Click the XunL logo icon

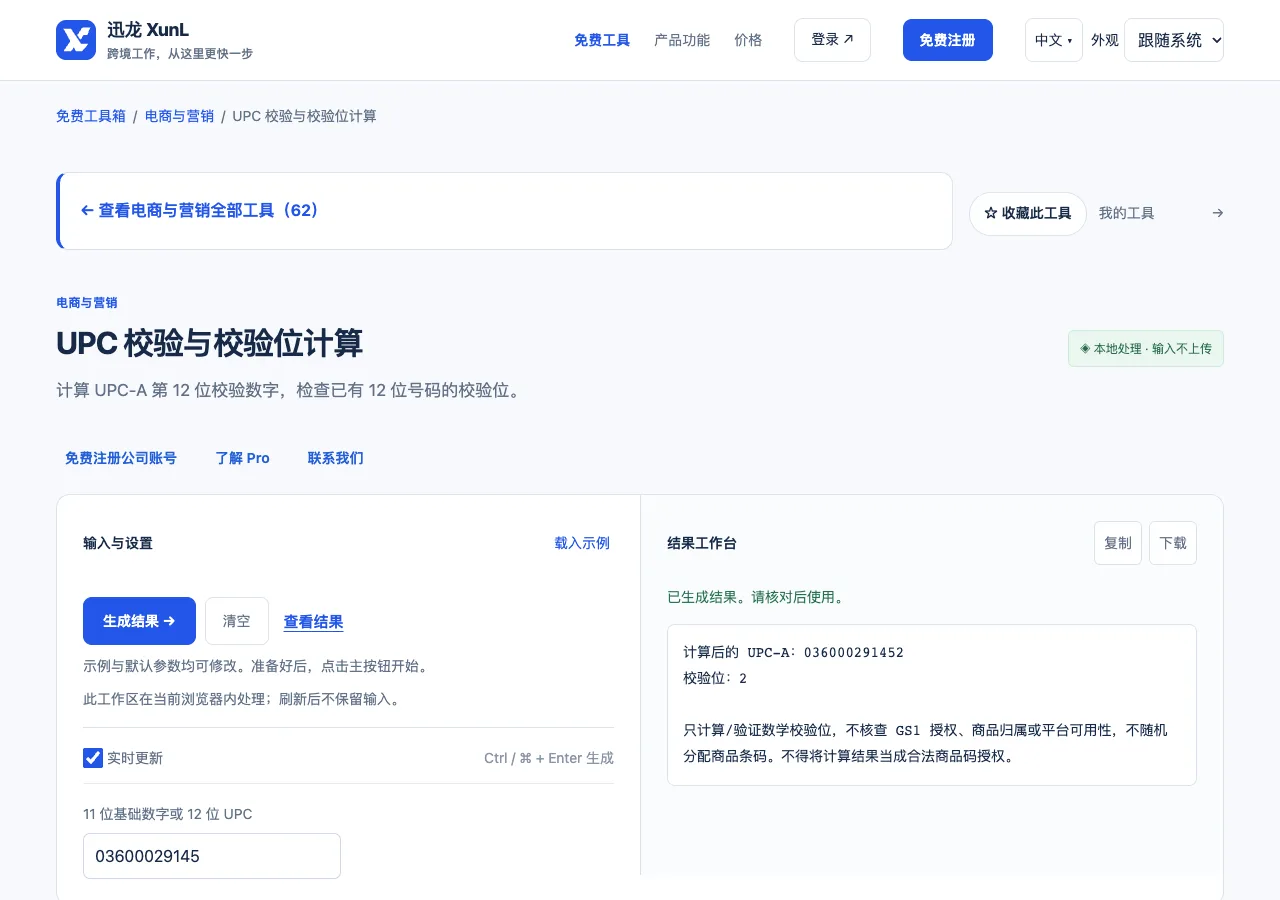point(76,40)
